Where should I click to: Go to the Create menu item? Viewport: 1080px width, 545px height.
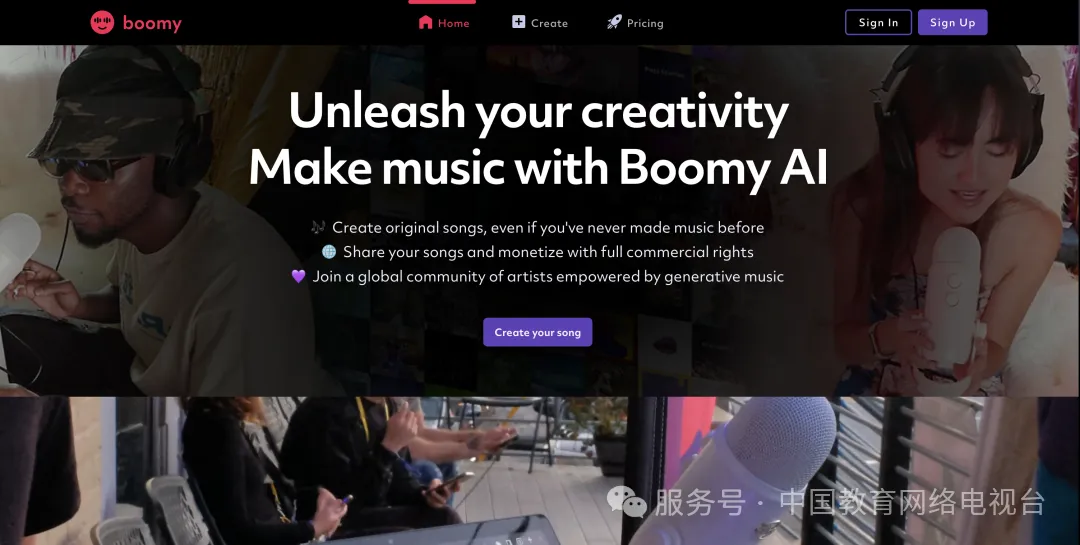[549, 23]
